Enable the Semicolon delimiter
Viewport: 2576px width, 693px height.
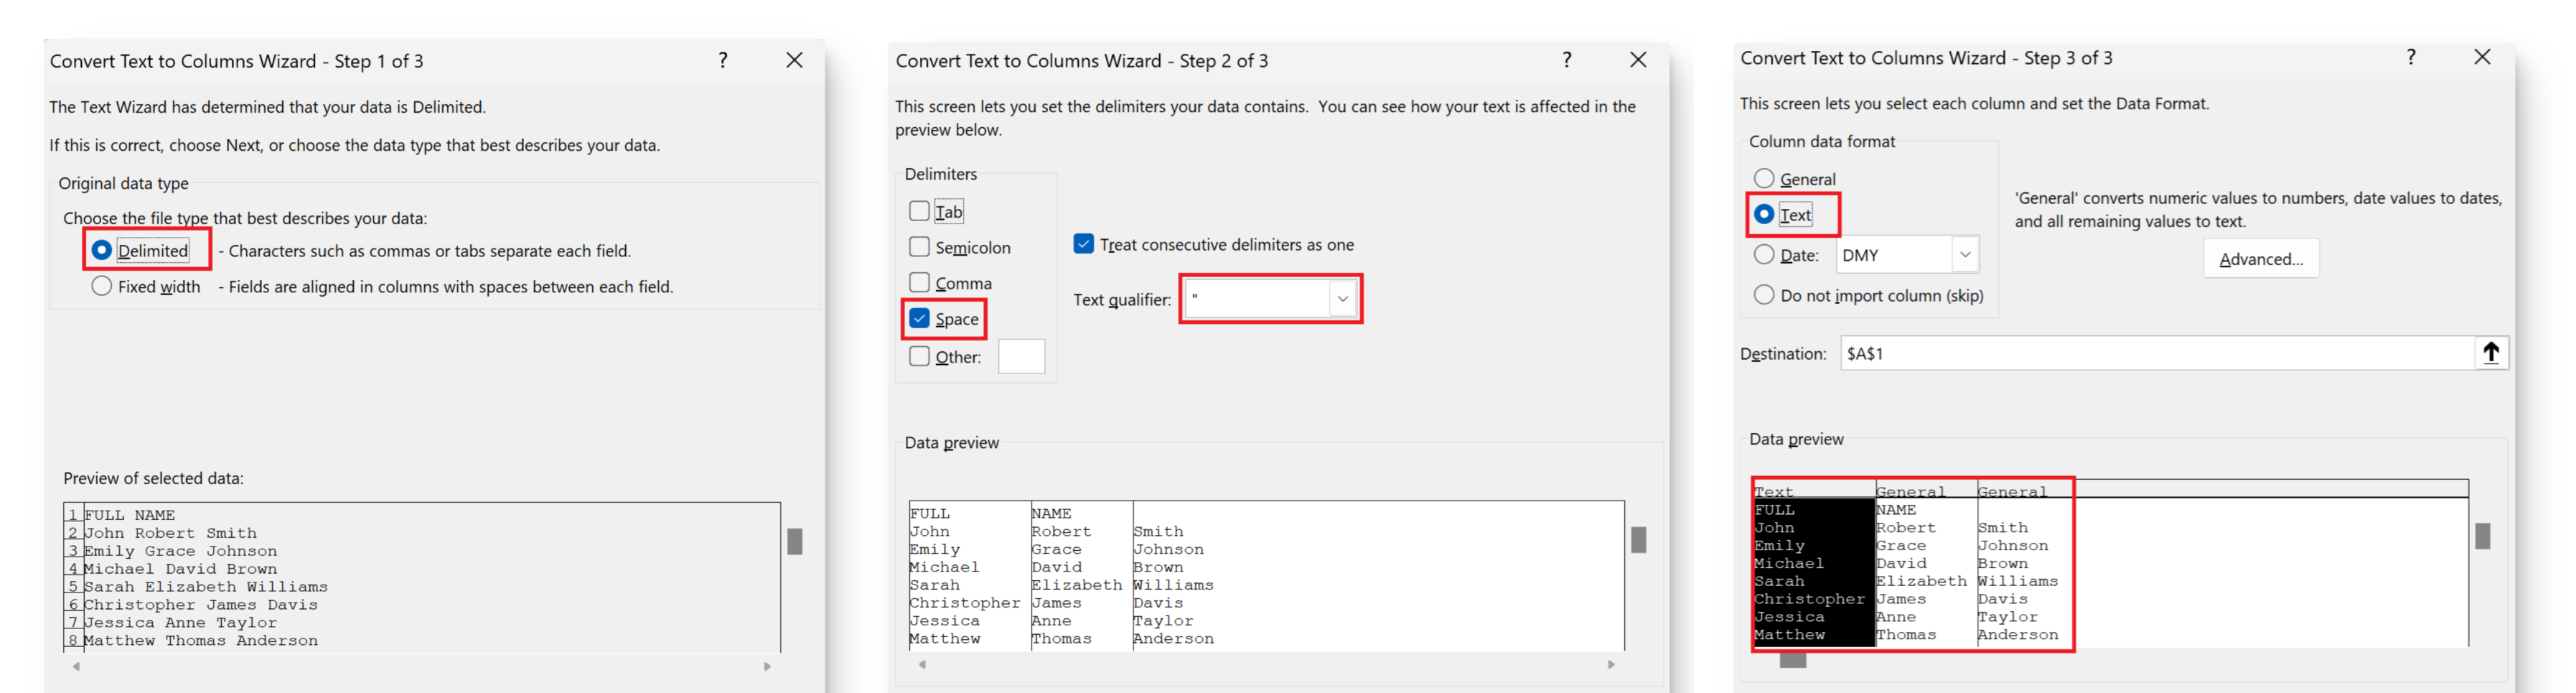(x=920, y=247)
